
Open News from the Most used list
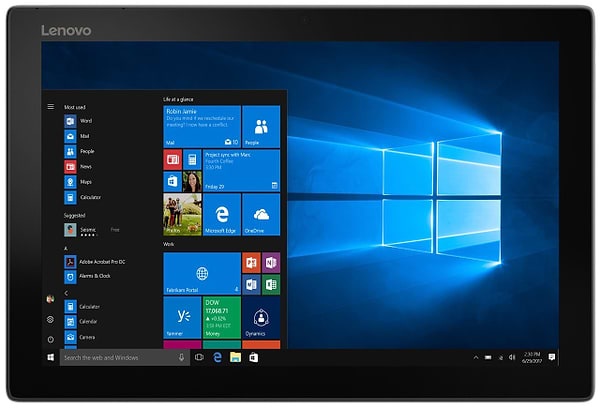[78, 167]
